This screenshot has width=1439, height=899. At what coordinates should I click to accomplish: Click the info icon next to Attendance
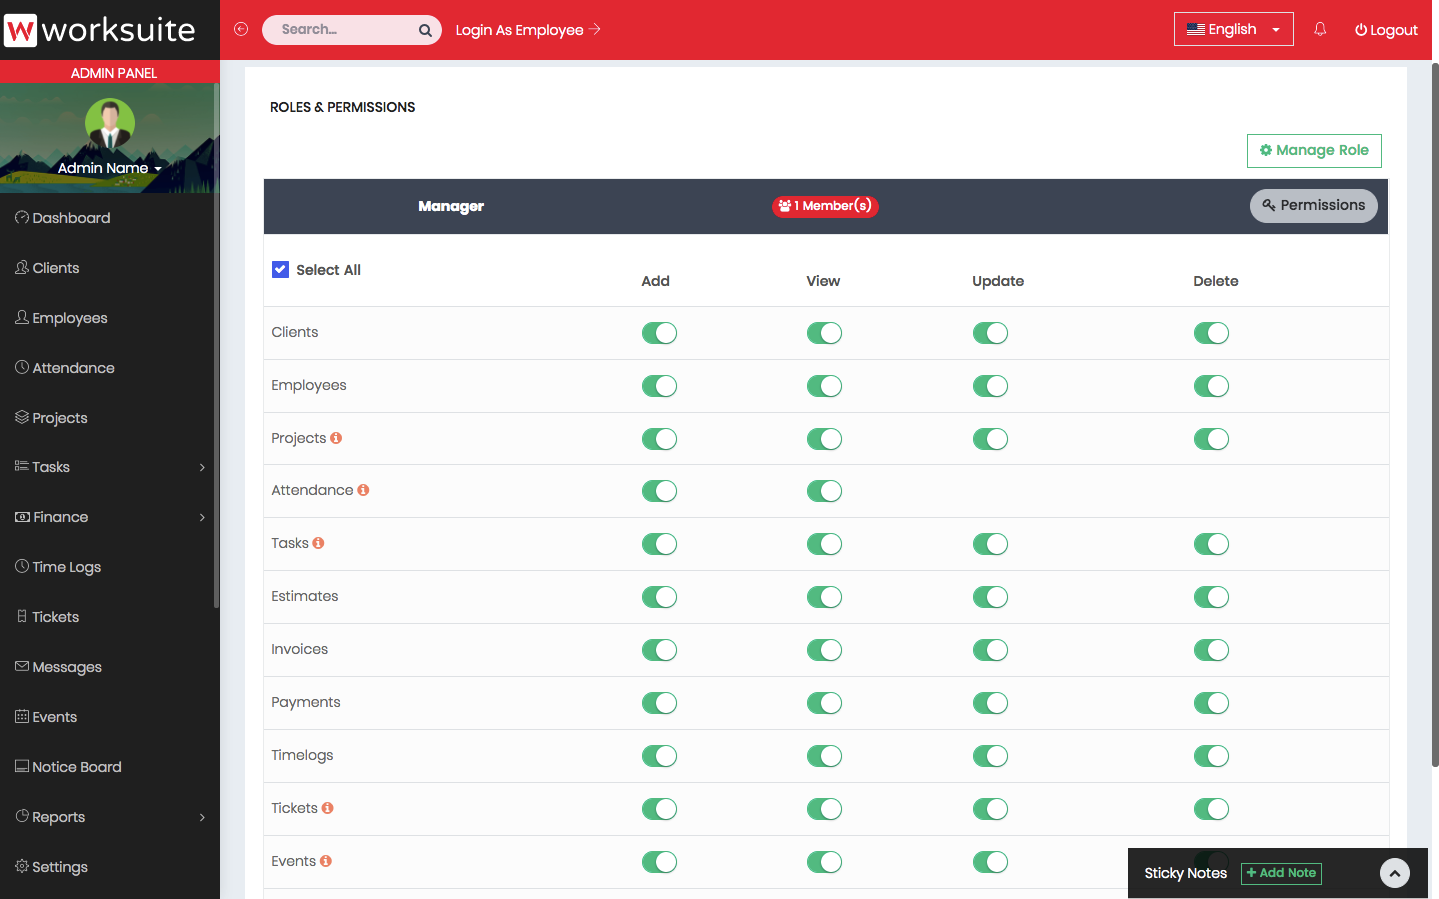pyautogui.click(x=363, y=490)
